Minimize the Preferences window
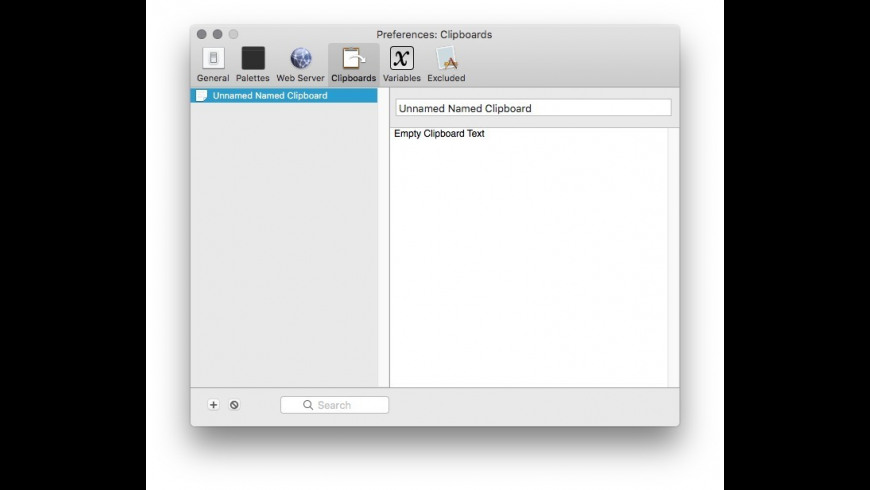The image size is (870, 490). click(x=218, y=34)
